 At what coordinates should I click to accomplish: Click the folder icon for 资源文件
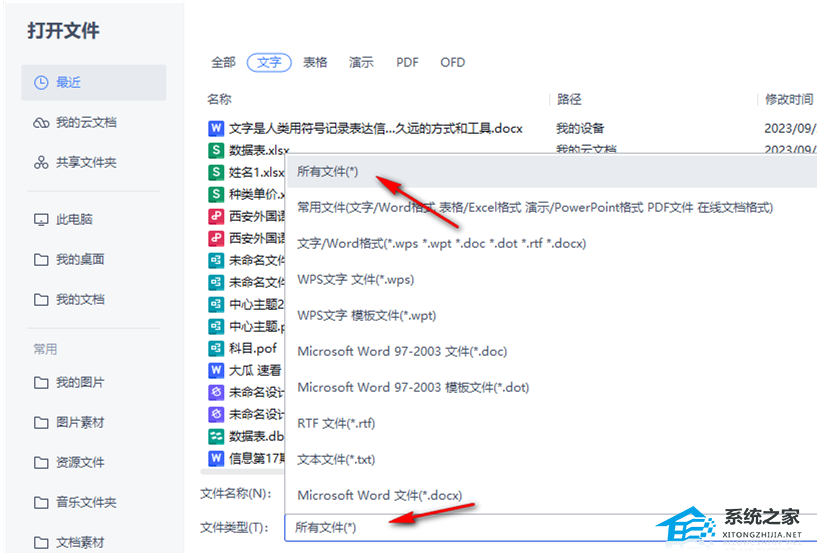[x=41, y=463]
